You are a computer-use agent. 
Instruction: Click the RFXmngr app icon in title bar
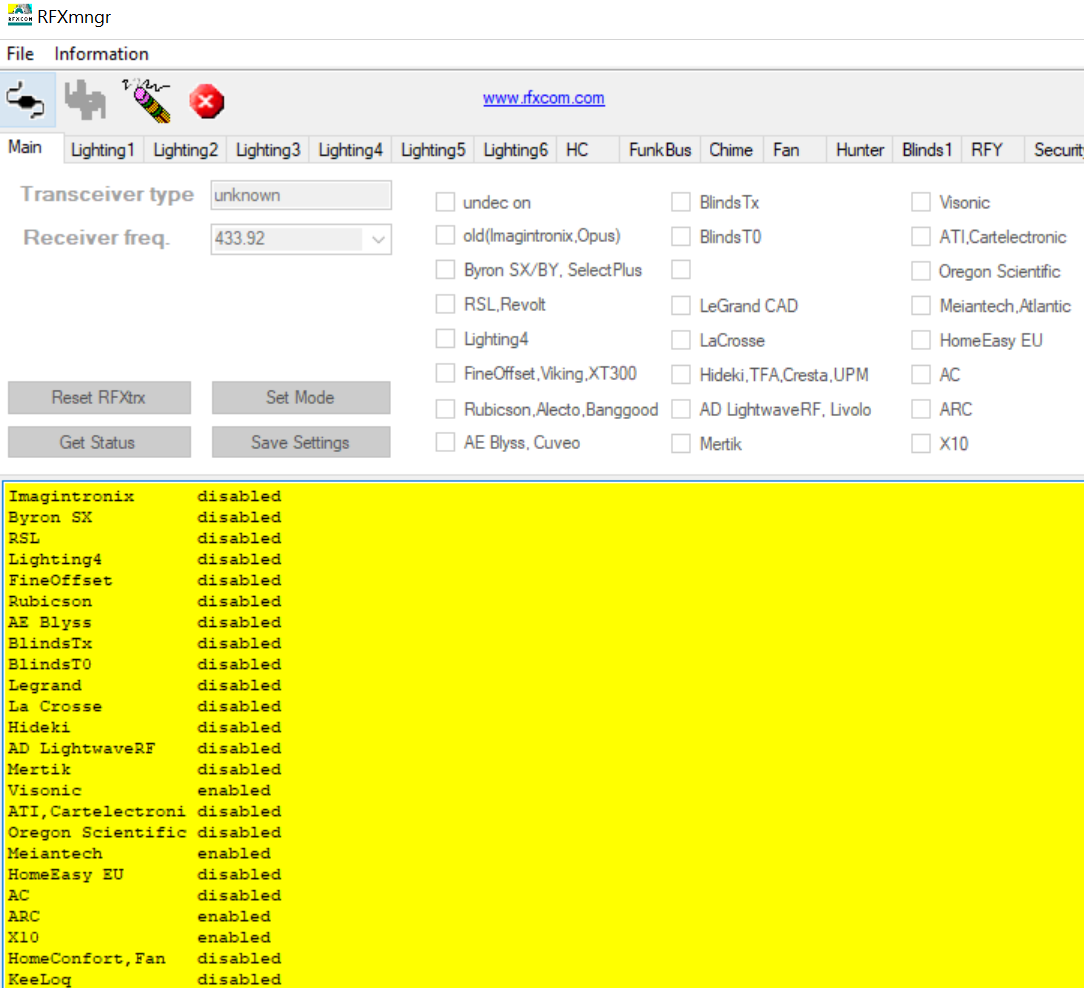(x=19, y=17)
